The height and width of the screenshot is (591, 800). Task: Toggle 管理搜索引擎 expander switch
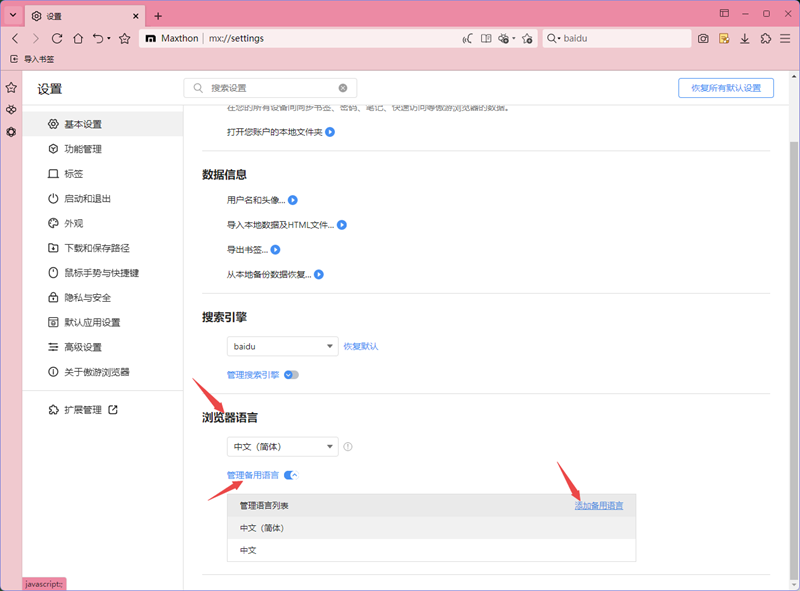click(x=291, y=375)
